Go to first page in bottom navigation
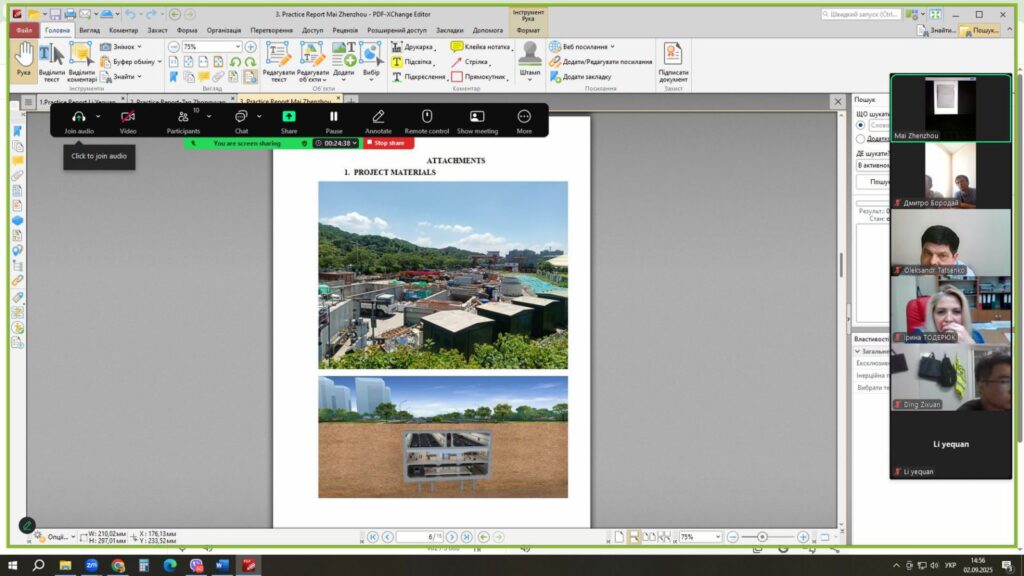 point(372,537)
